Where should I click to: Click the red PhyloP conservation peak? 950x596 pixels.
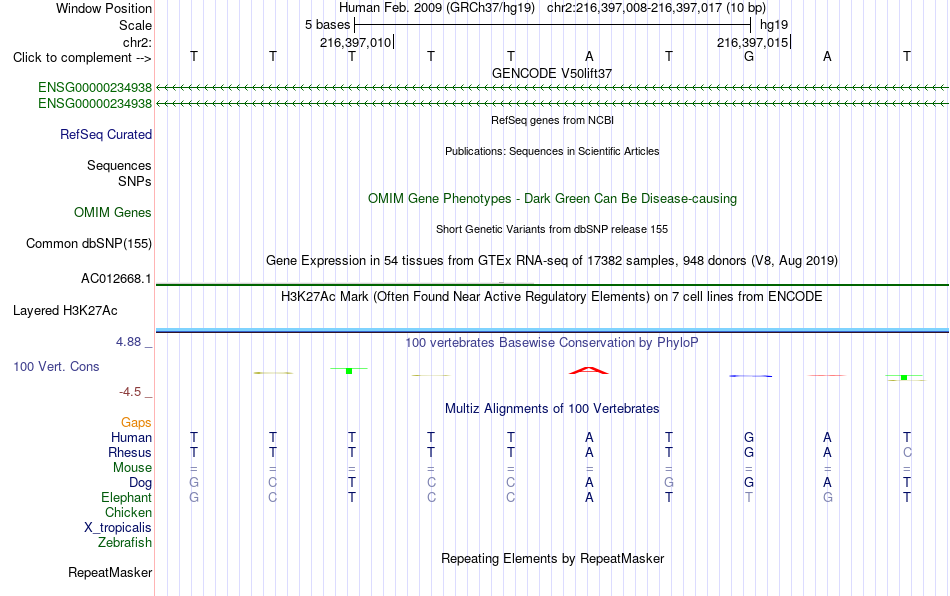588,370
